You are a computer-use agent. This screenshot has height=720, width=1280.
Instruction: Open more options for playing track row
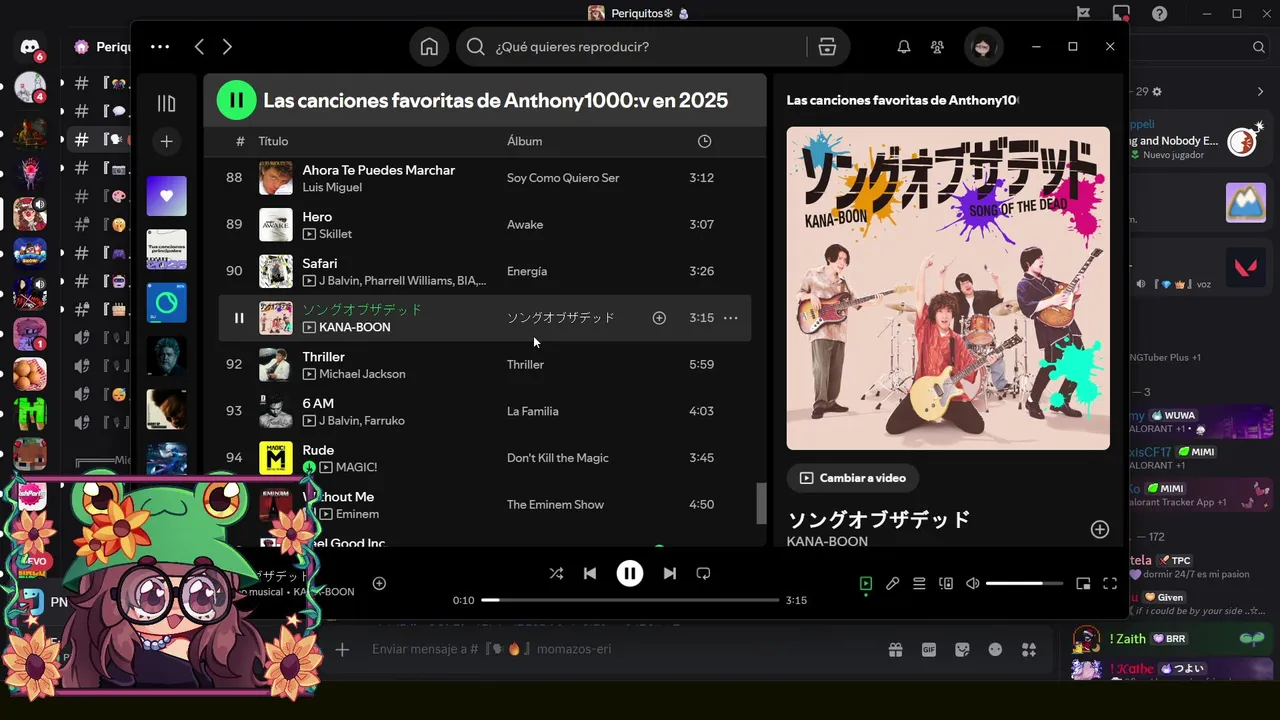[x=731, y=318]
